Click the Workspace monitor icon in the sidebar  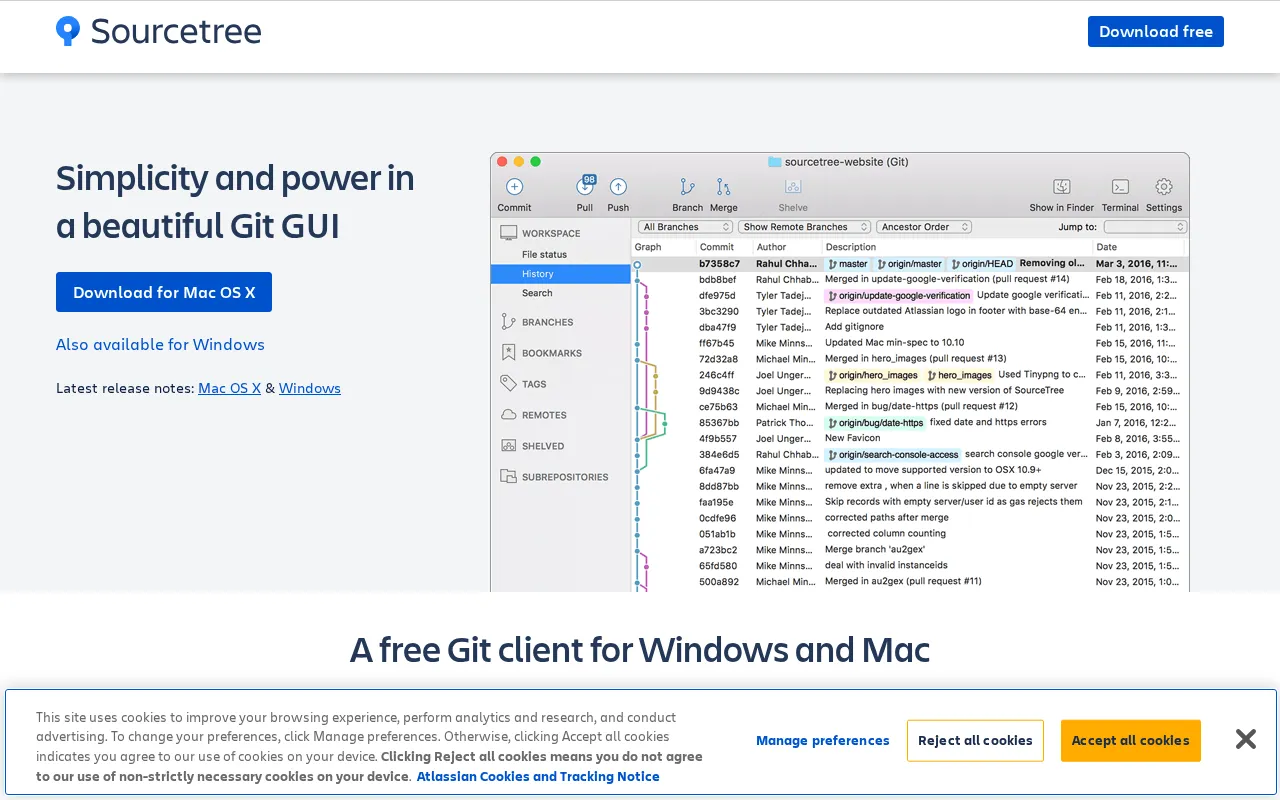(x=509, y=233)
